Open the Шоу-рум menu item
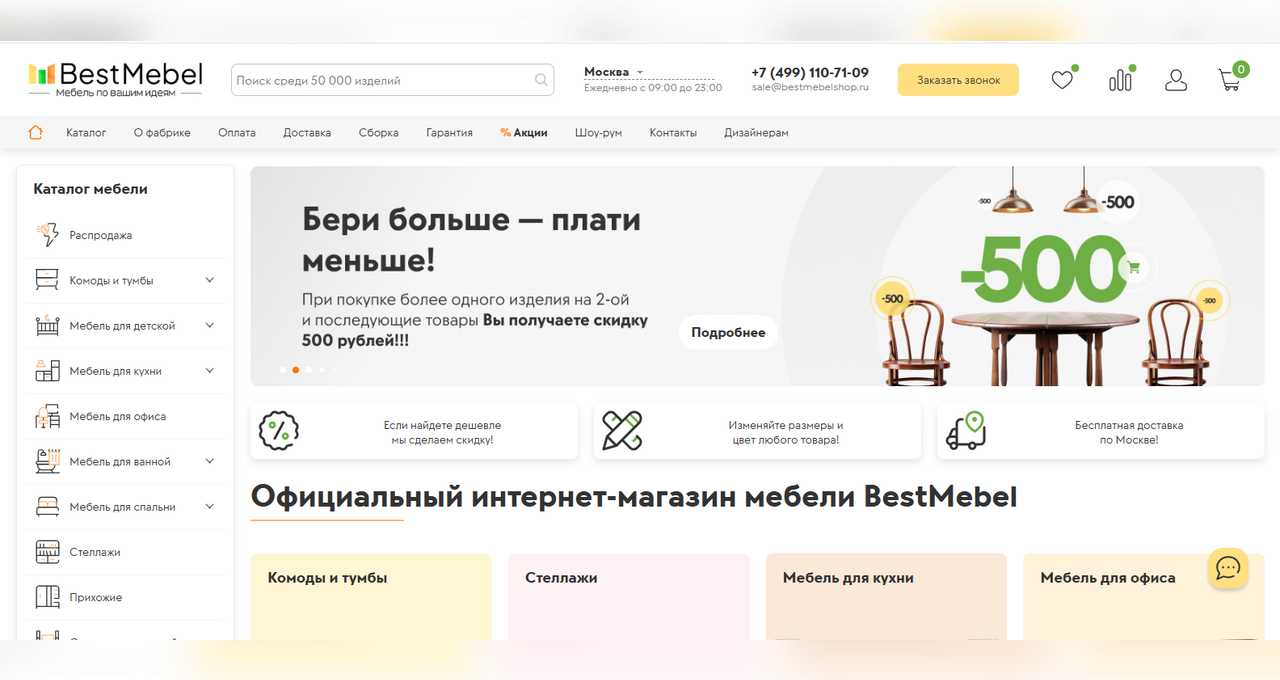 [599, 132]
